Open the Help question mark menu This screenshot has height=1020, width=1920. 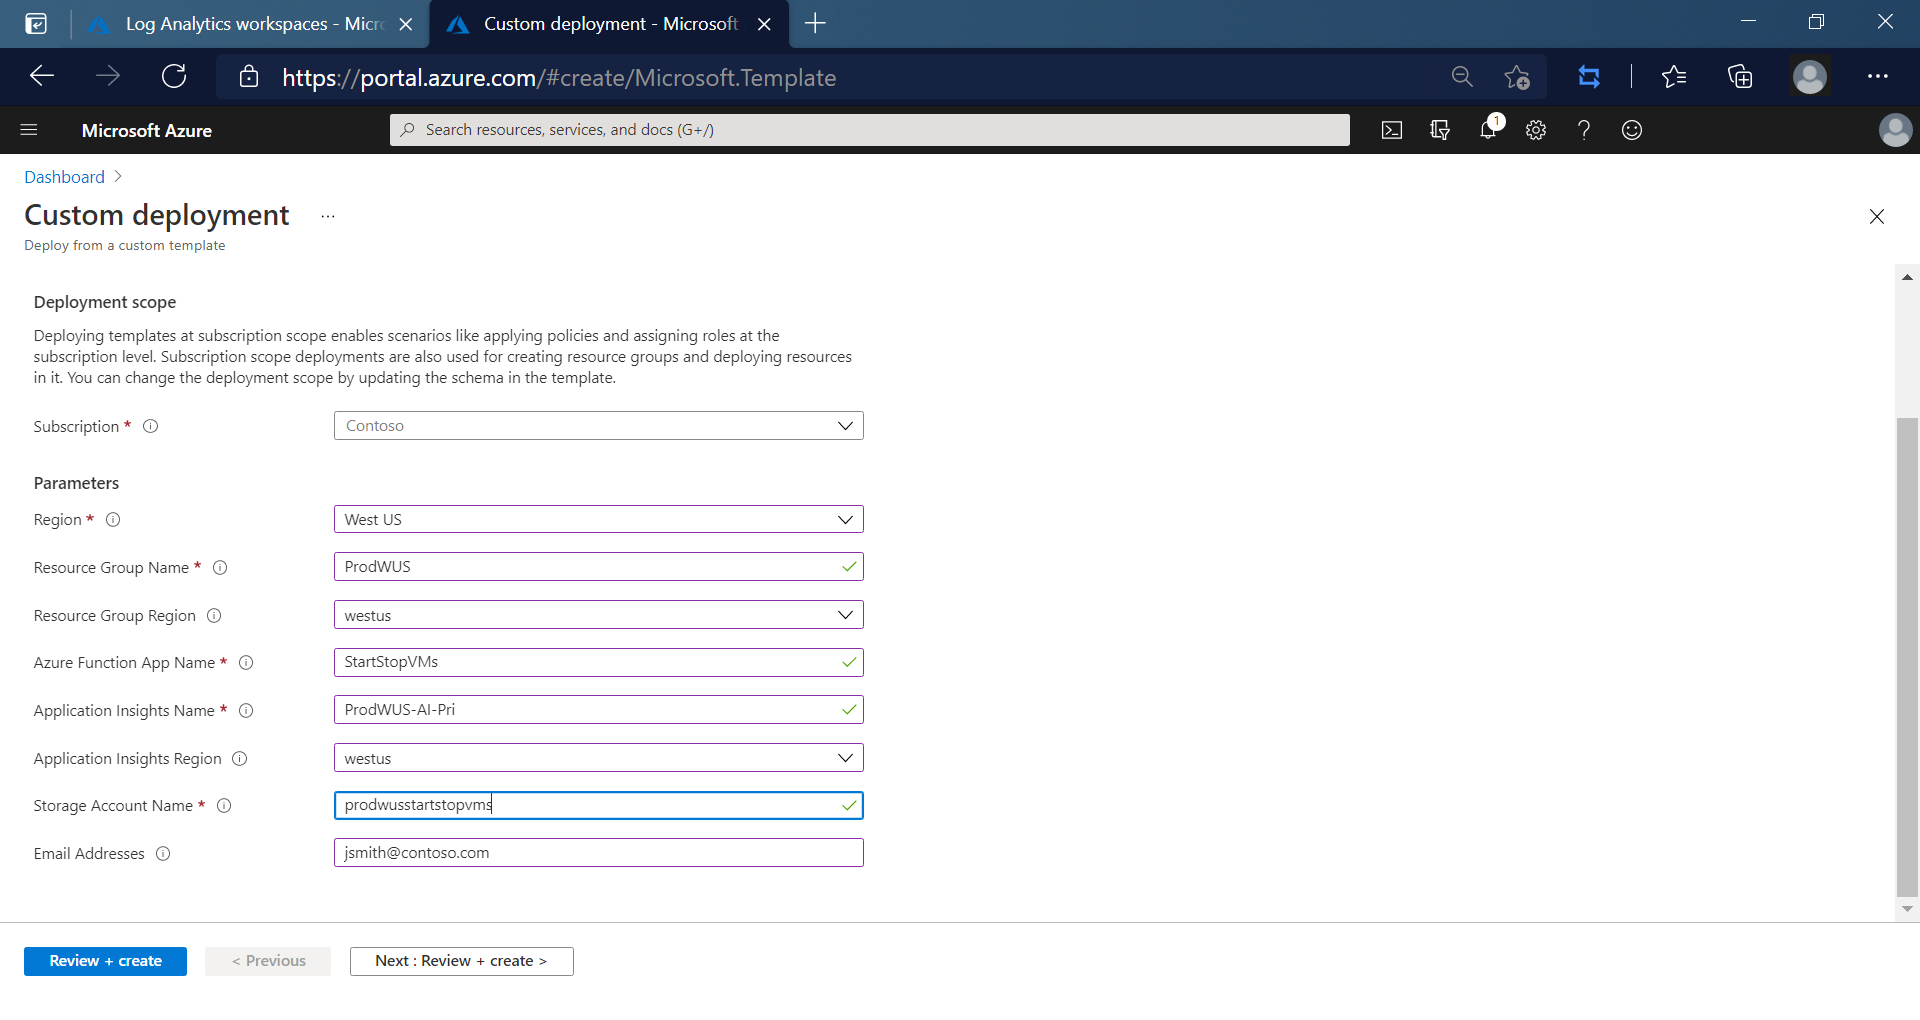[1584, 129]
